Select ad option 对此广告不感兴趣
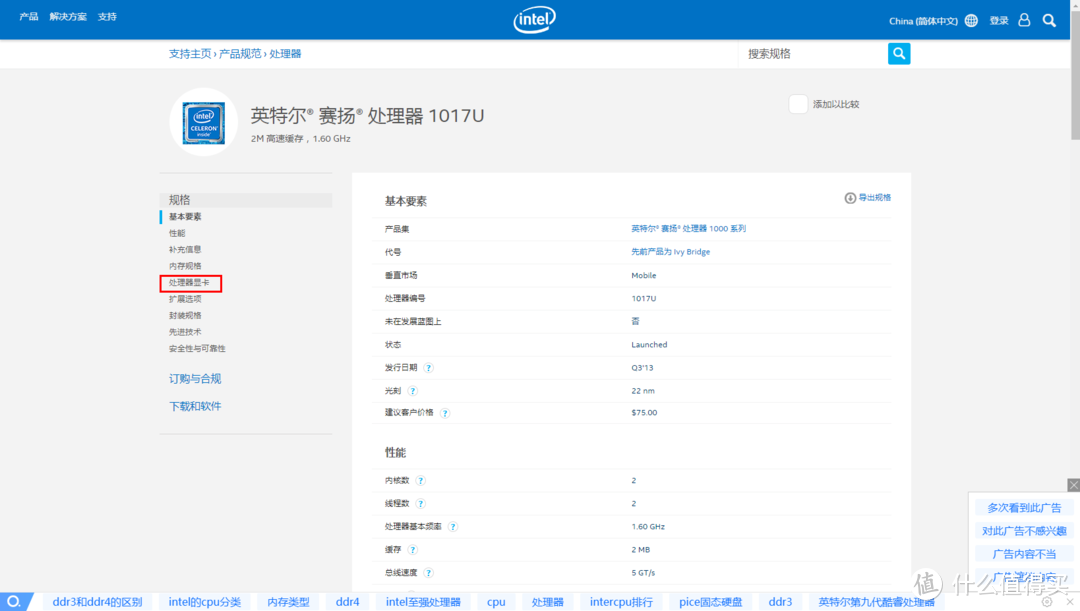 (x=1024, y=531)
